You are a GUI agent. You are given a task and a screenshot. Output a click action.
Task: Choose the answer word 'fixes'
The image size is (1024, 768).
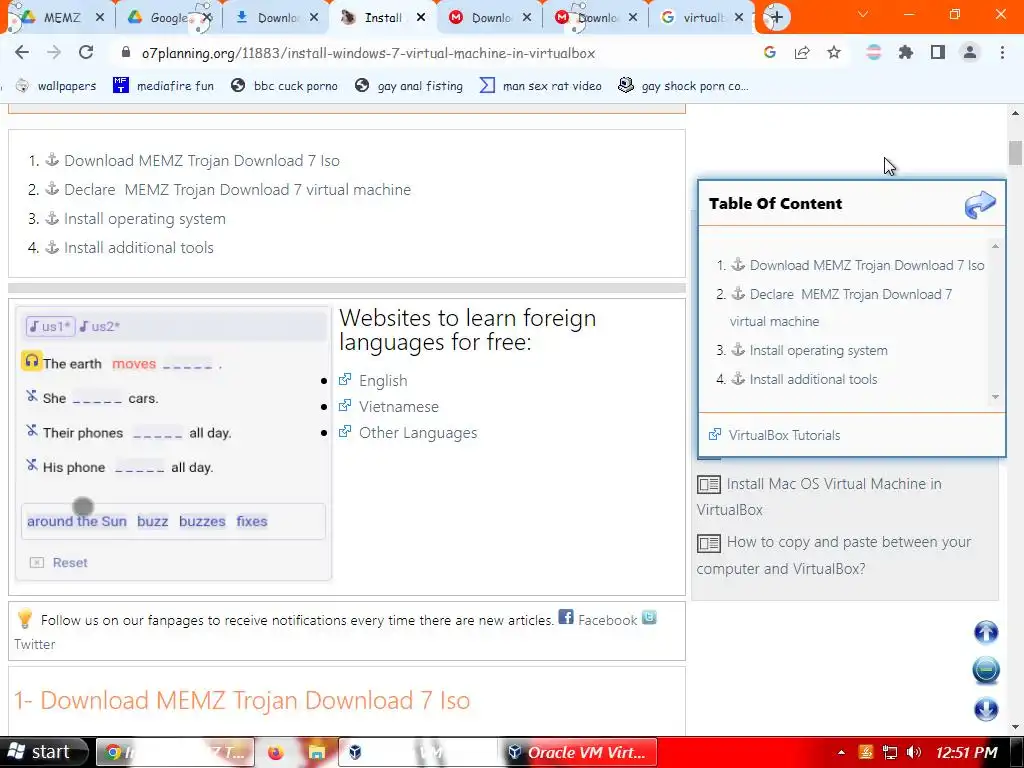pos(252,521)
